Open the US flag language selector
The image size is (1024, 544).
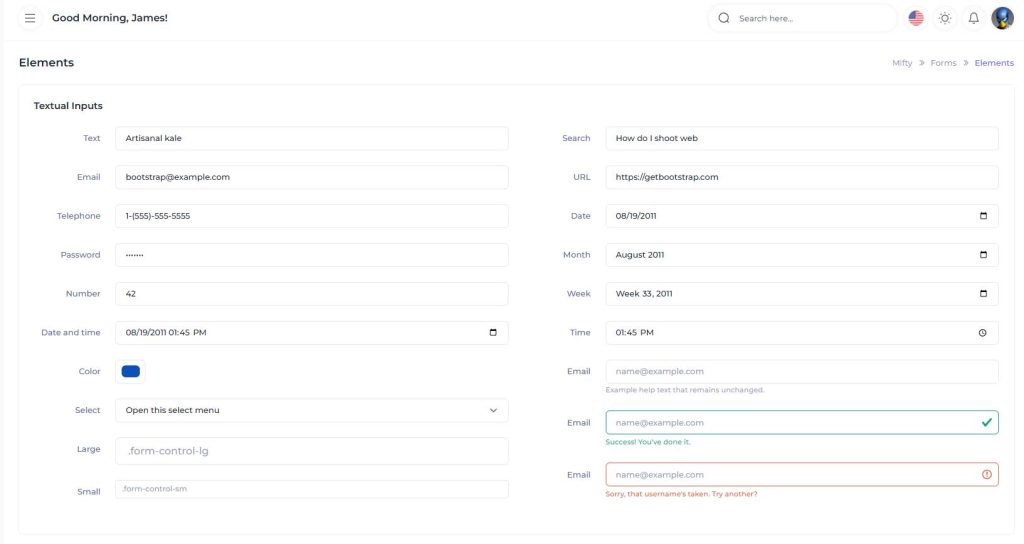[x=915, y=18]
